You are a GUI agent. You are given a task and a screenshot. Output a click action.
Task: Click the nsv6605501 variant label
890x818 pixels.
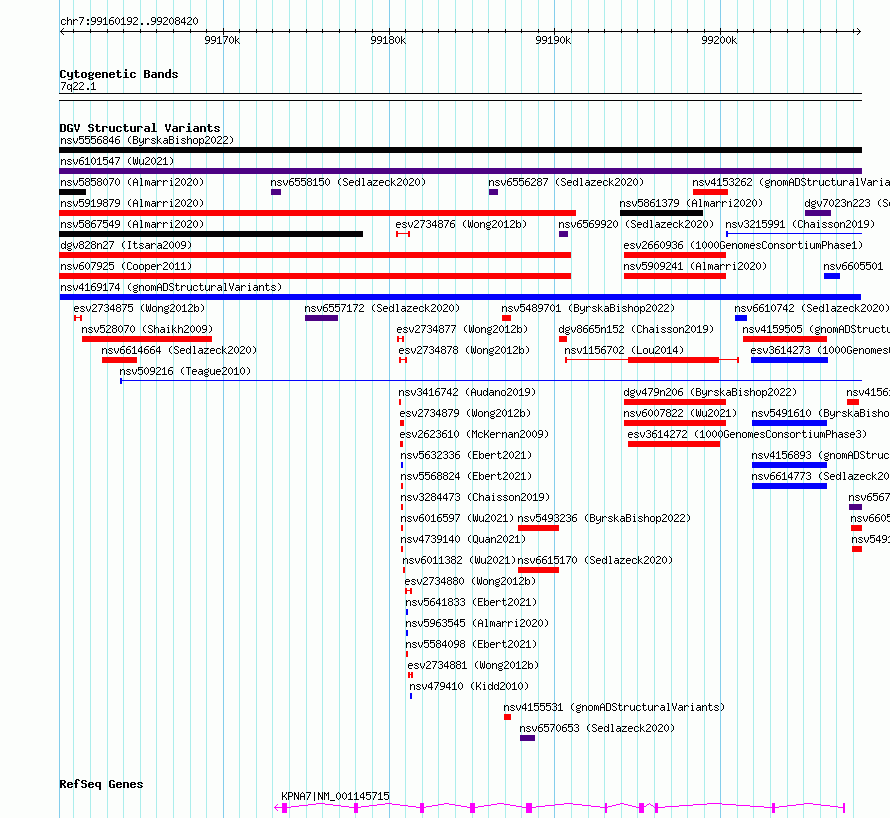click(x=853, y=266)
